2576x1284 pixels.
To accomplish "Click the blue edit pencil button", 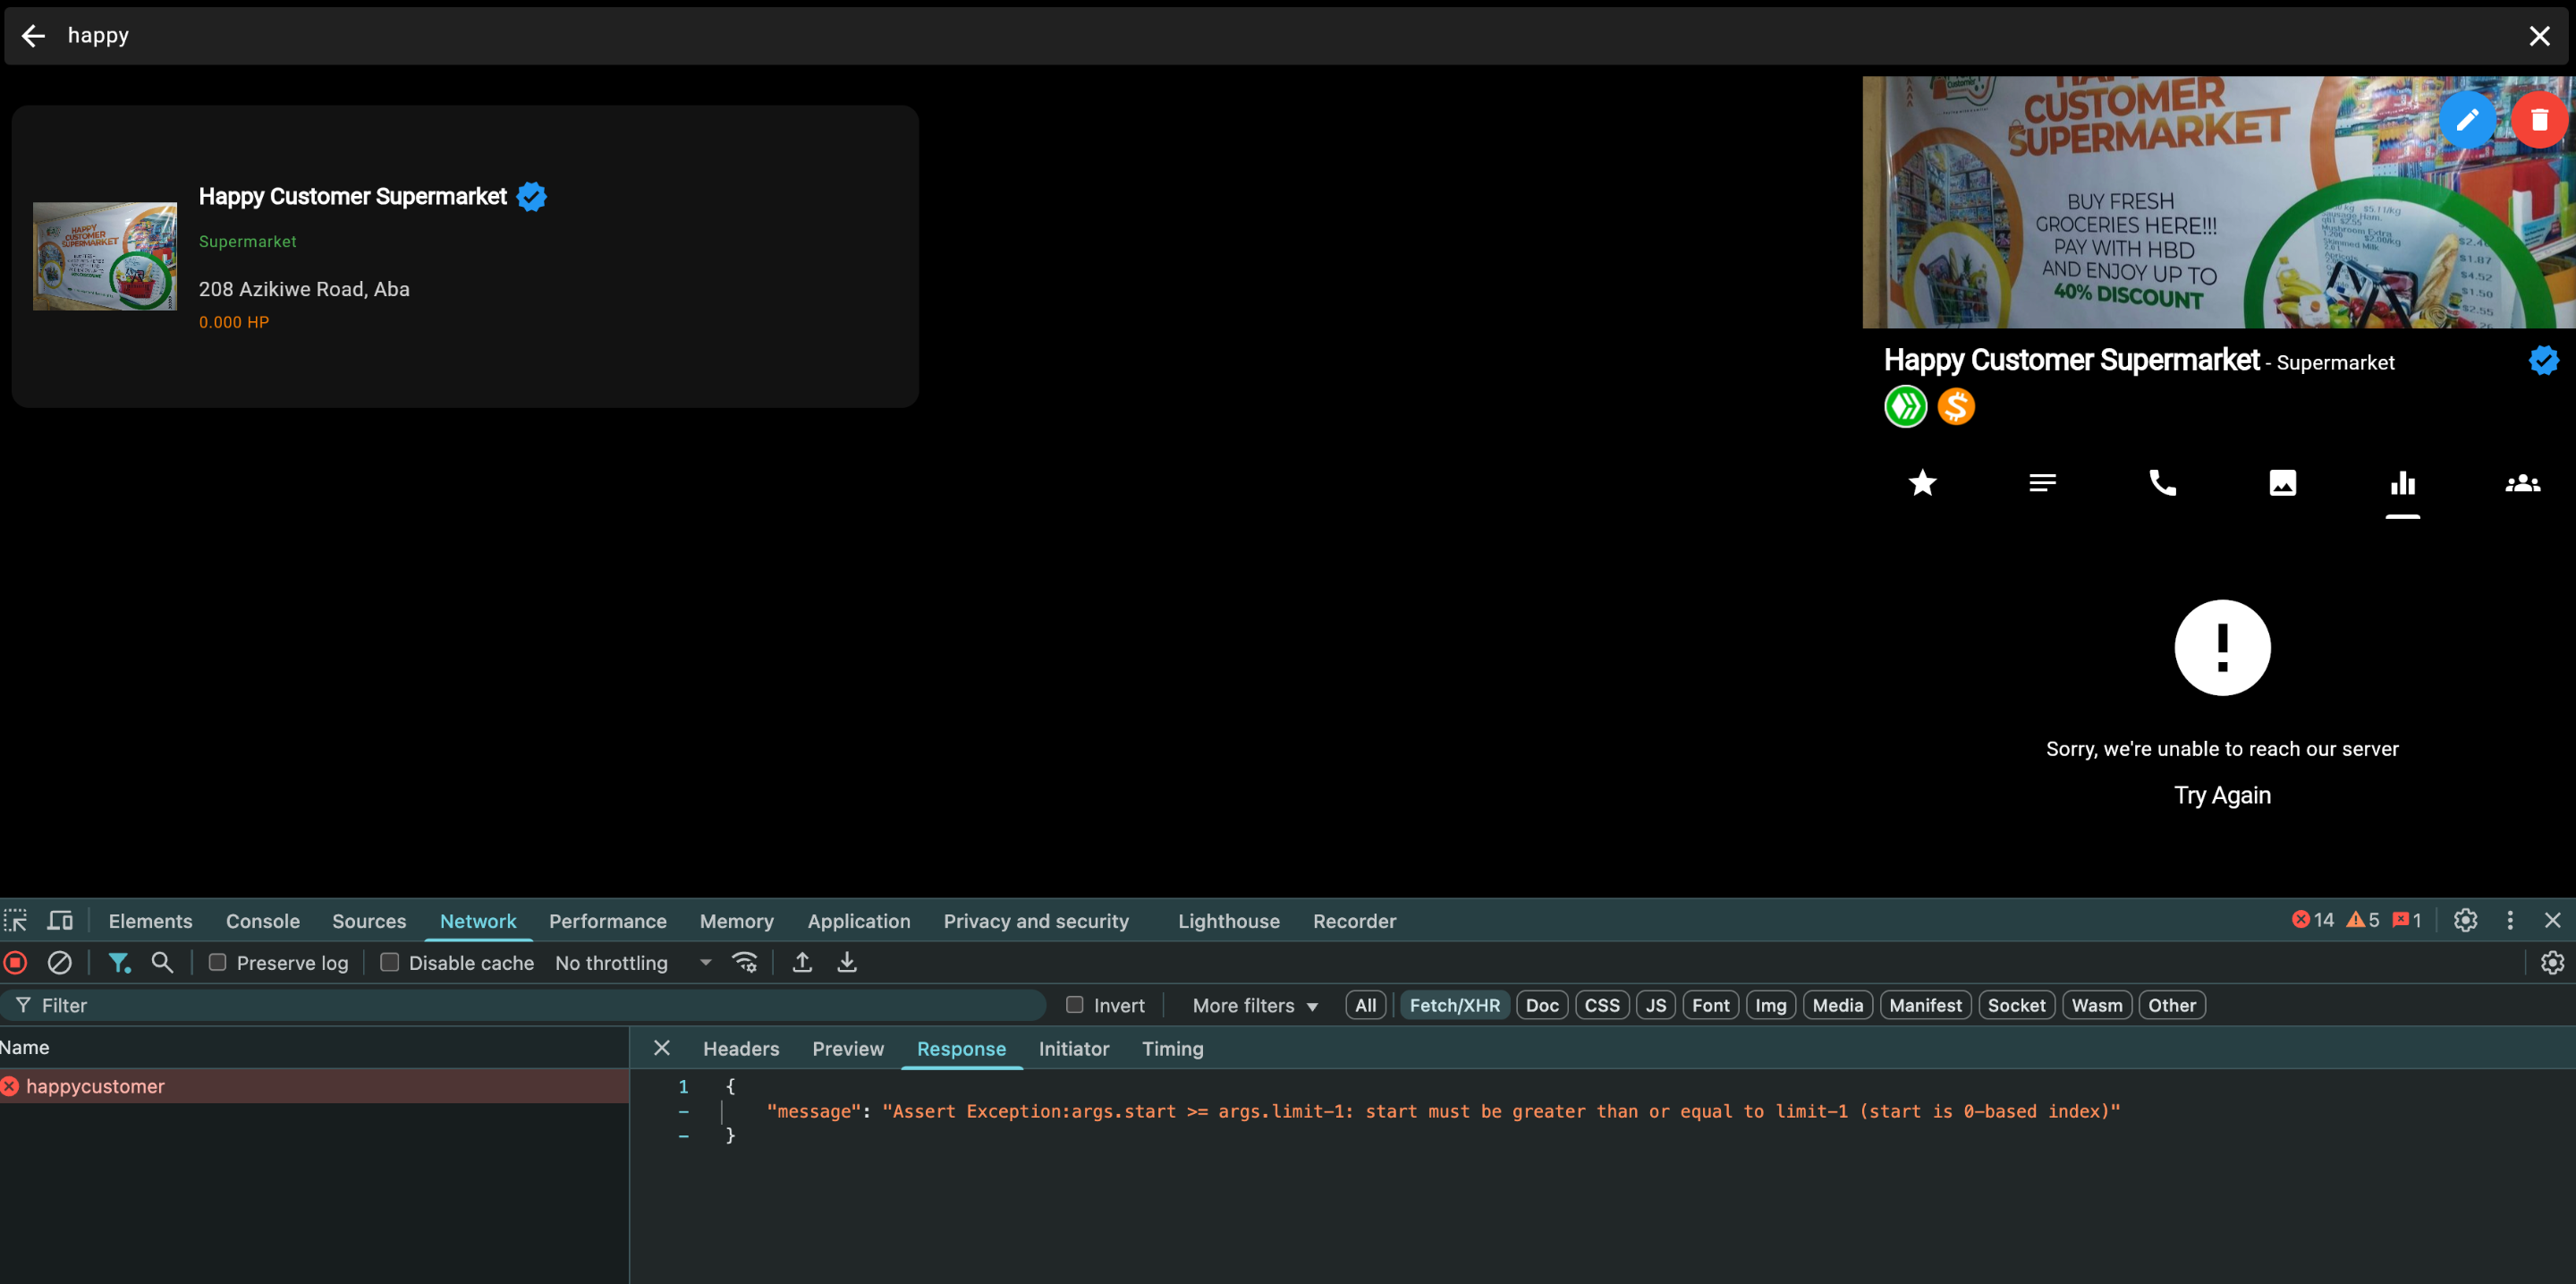I will tap(2467, 120).
